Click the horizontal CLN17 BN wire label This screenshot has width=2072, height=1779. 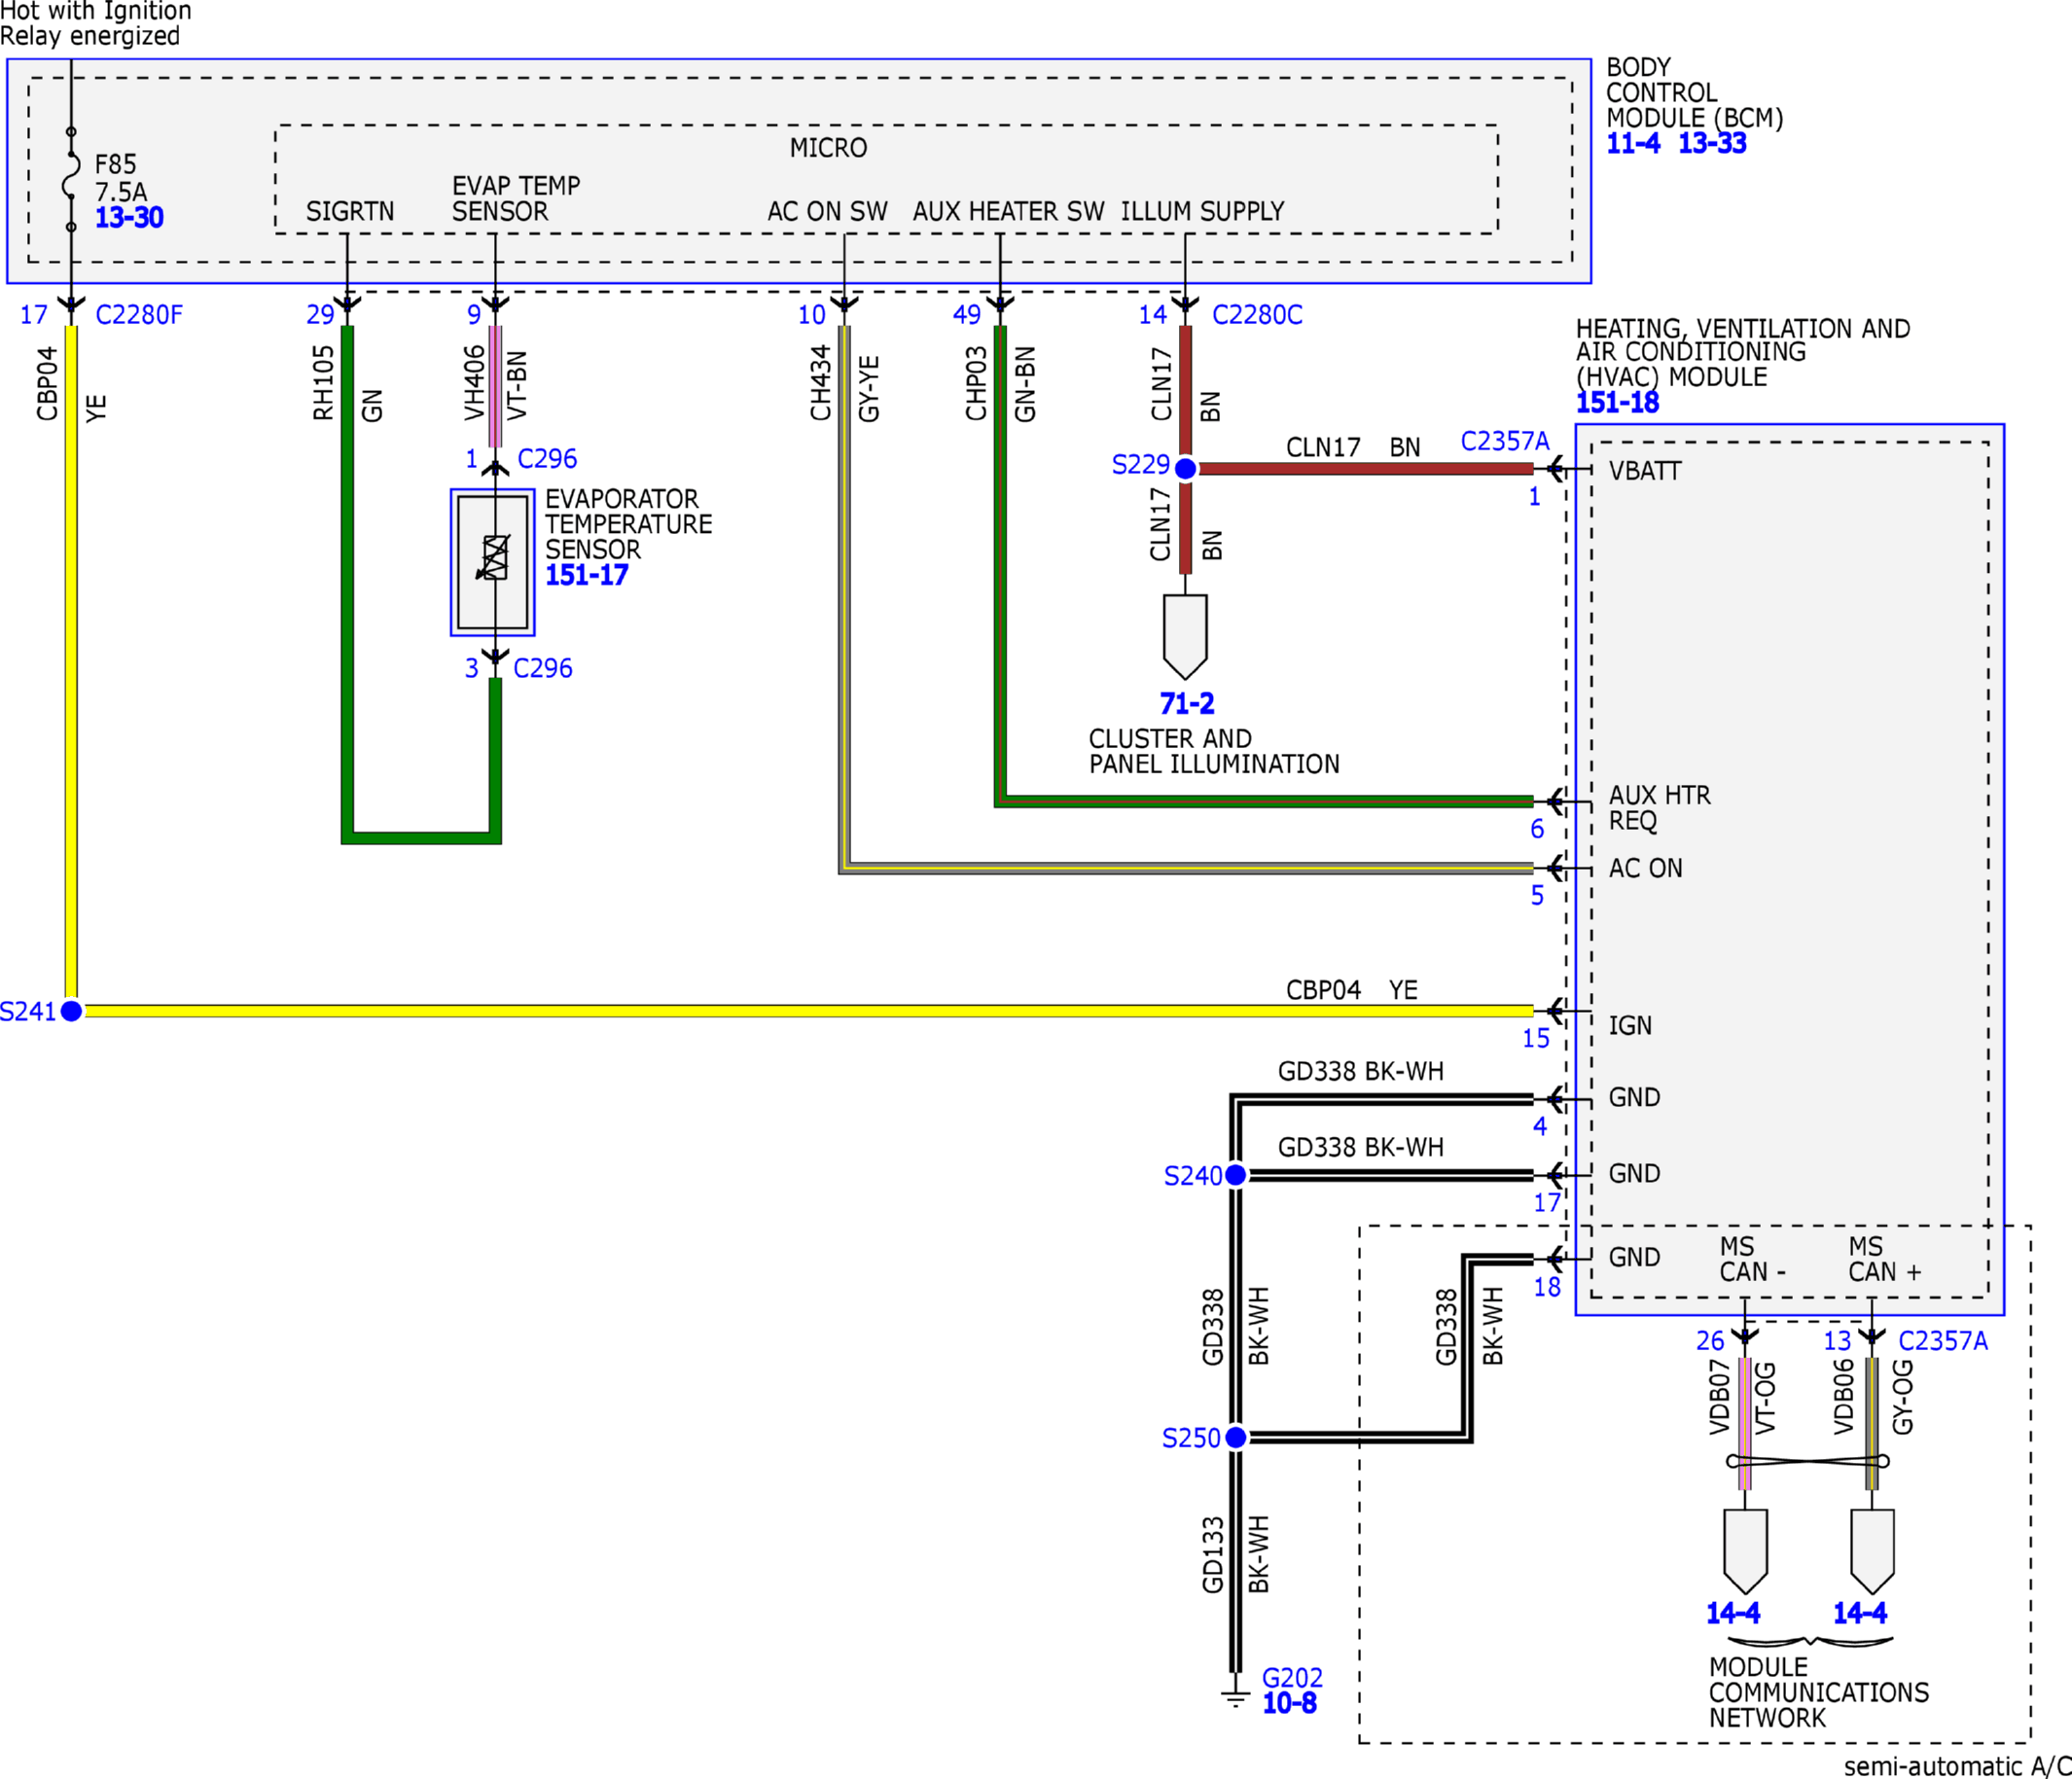[x=1353, y=447]
